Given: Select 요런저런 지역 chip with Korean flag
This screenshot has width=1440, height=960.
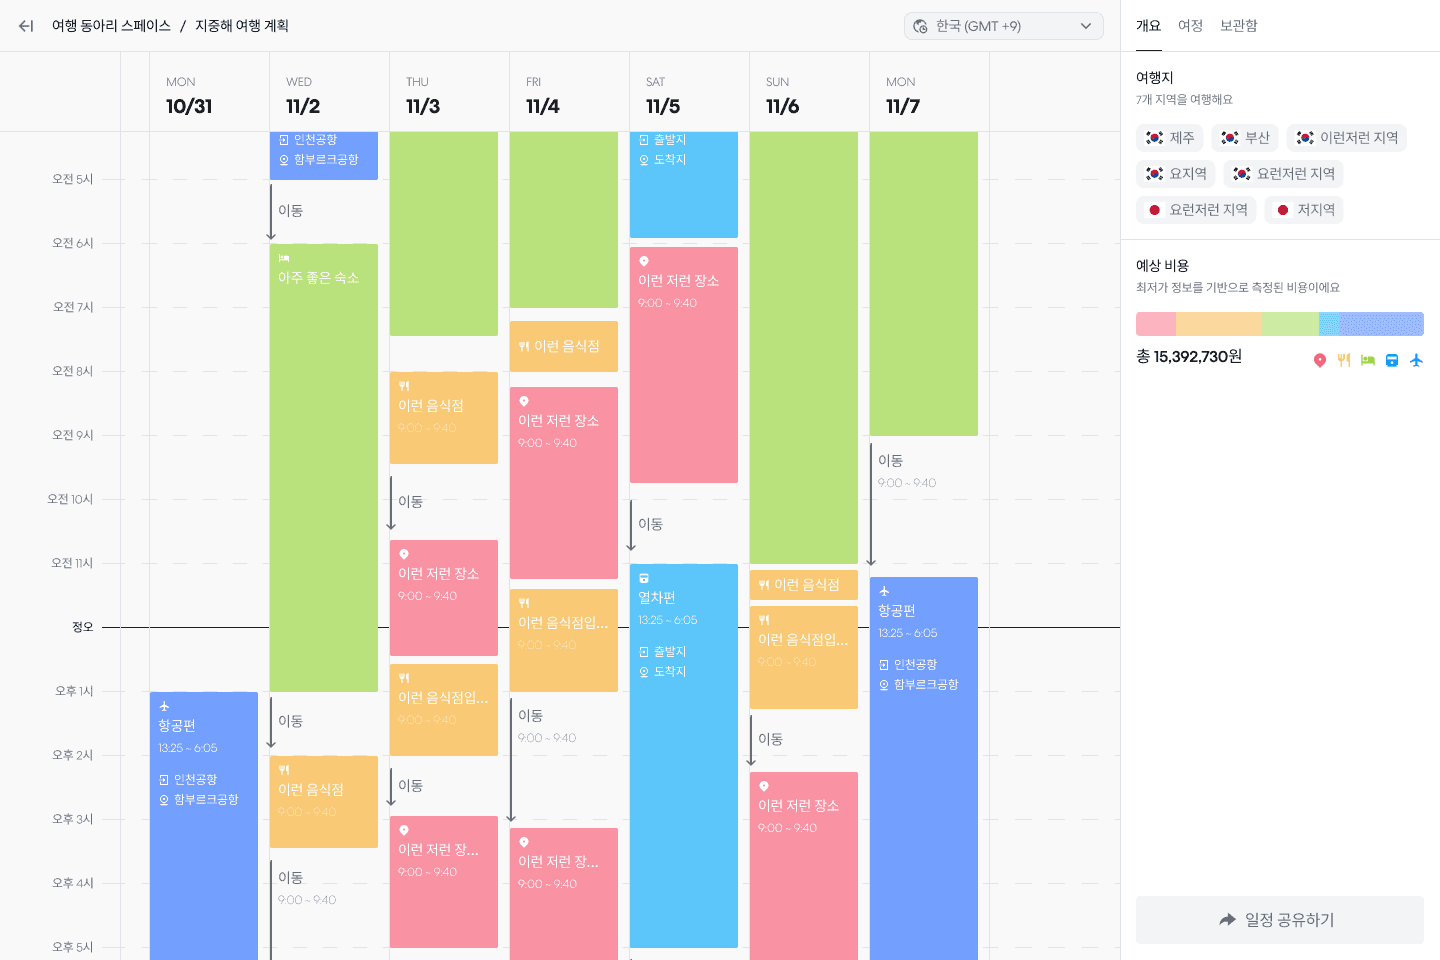Looking at the screenshot, I should (x=1283, y=174).
